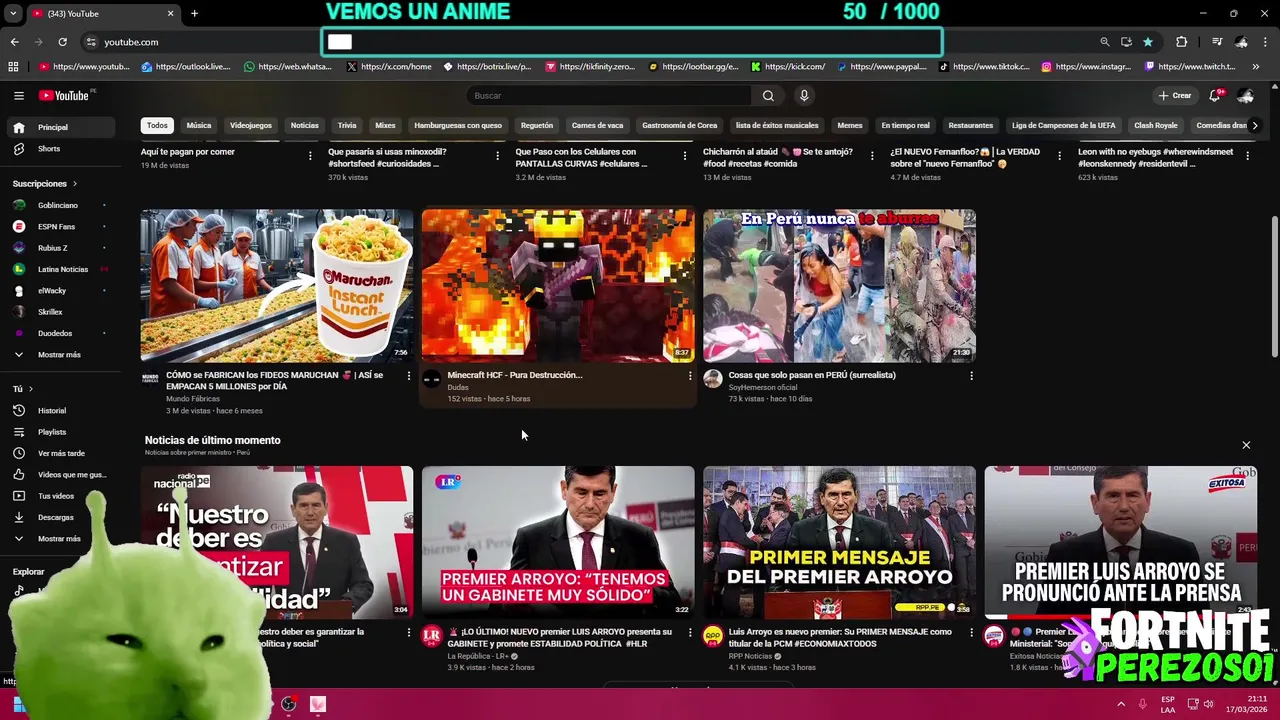Open options for Cosas que solo pasan video
This screenshot has width=1280, height=720.
pos(971,376)
